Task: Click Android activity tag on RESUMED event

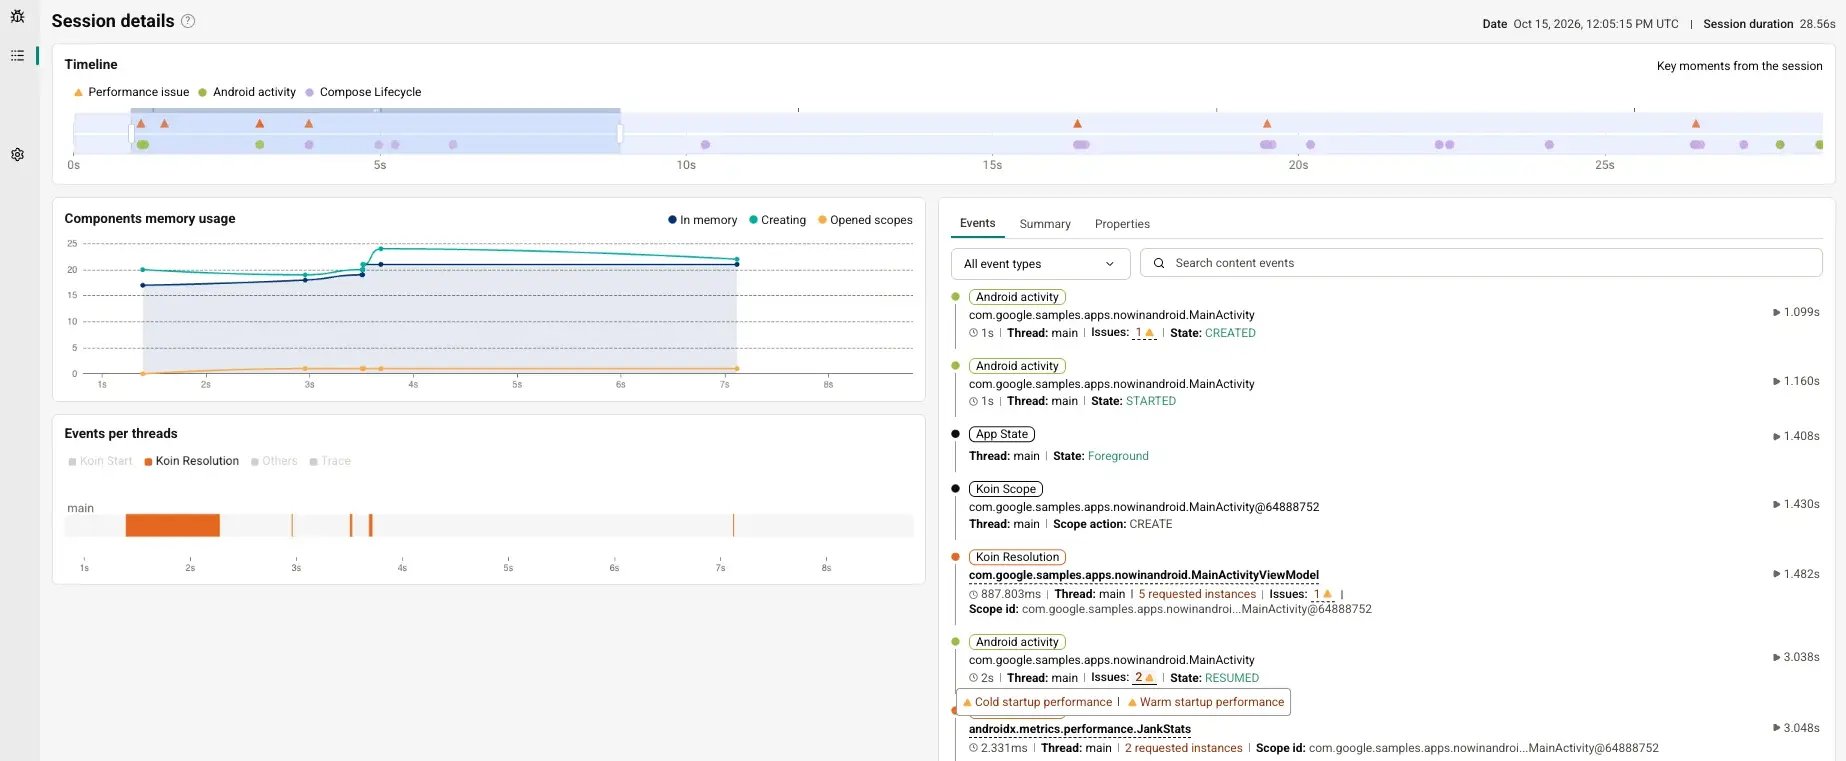Action: pyautogui.click(x=1017, y=642)
